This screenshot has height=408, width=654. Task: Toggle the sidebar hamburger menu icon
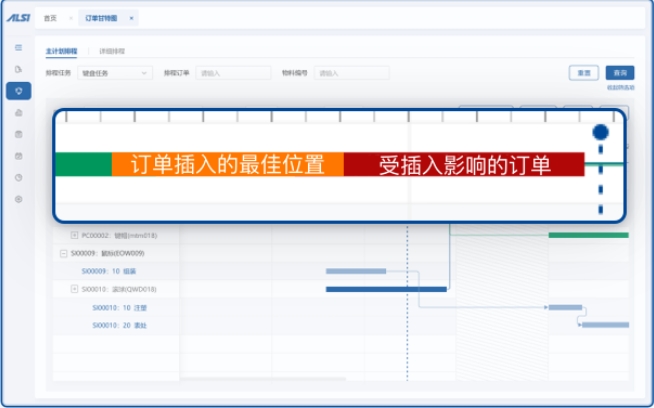click(18, 47)
